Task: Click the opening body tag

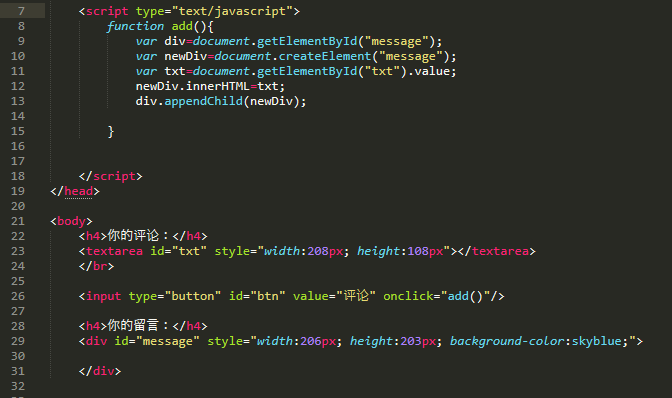Action: [71, 221]
